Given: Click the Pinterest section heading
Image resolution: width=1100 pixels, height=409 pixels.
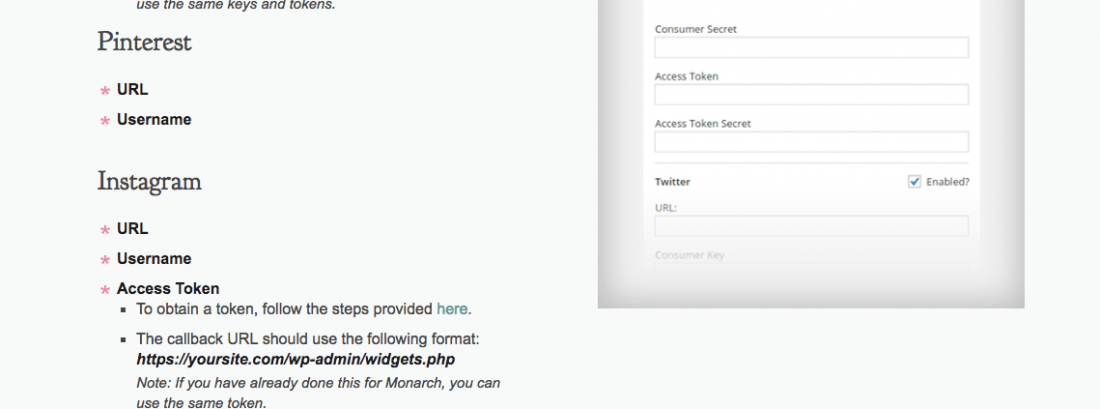Looking at the screenshot, I should tap(144, 42).
